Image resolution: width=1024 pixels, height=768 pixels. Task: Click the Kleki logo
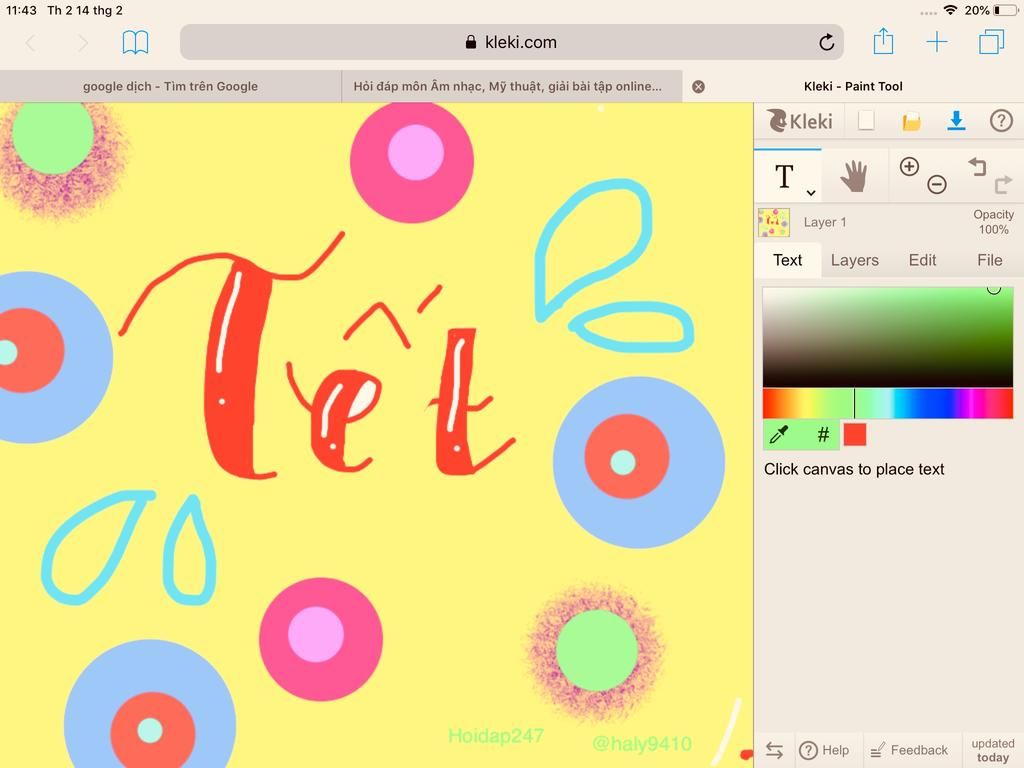pos(799,121)
